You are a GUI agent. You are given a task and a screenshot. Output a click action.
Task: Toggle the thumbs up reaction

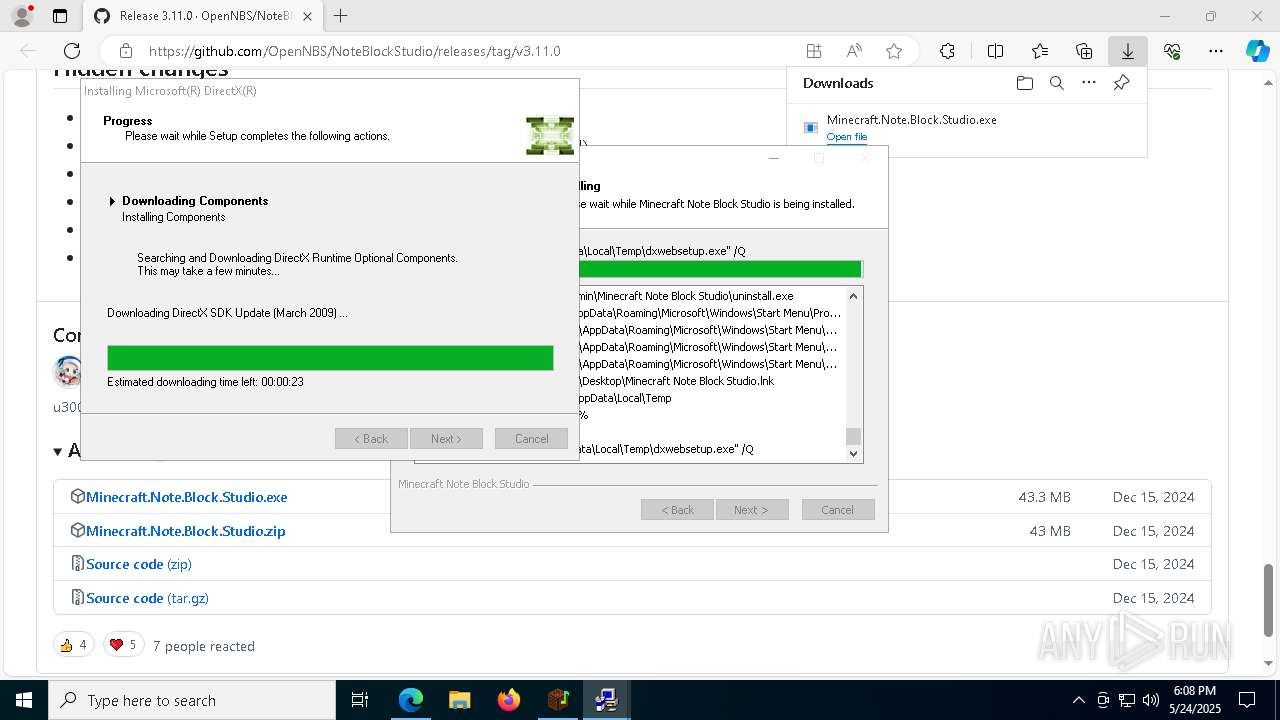73,645
